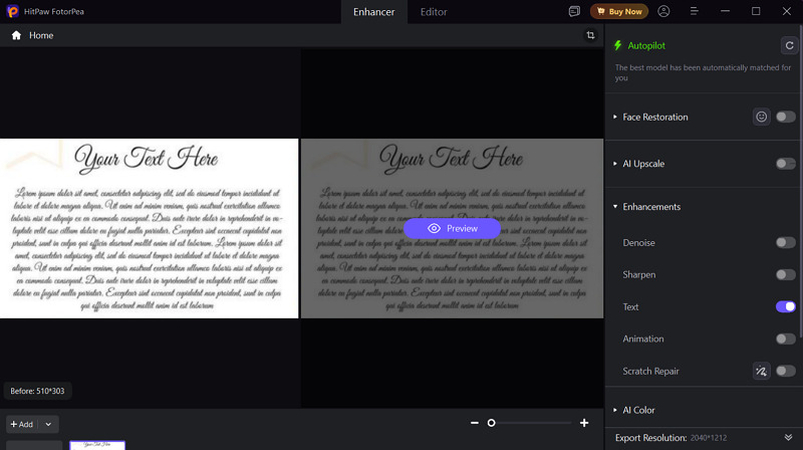Disable the Text enhancement toggle
803x450 pixels.
pyautogui.click(x=785, y=307)
